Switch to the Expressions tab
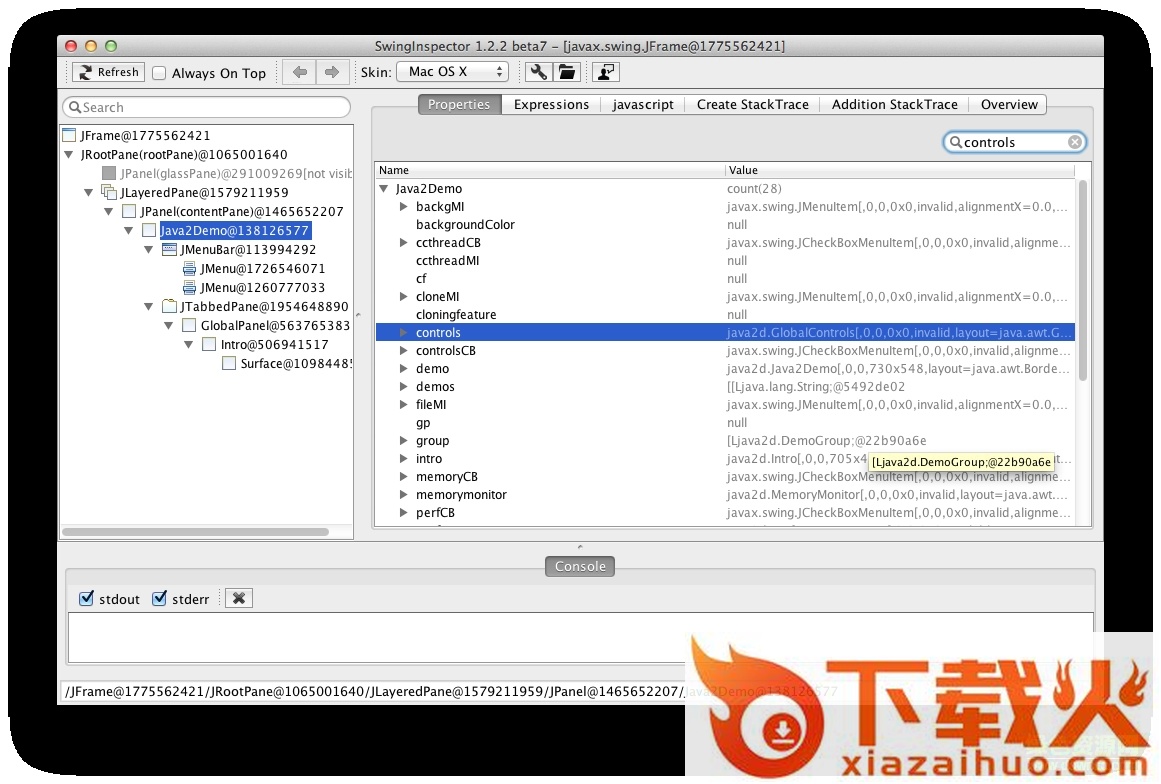The height and width of the screenshot is (784, 1161). tap(551, 104)
